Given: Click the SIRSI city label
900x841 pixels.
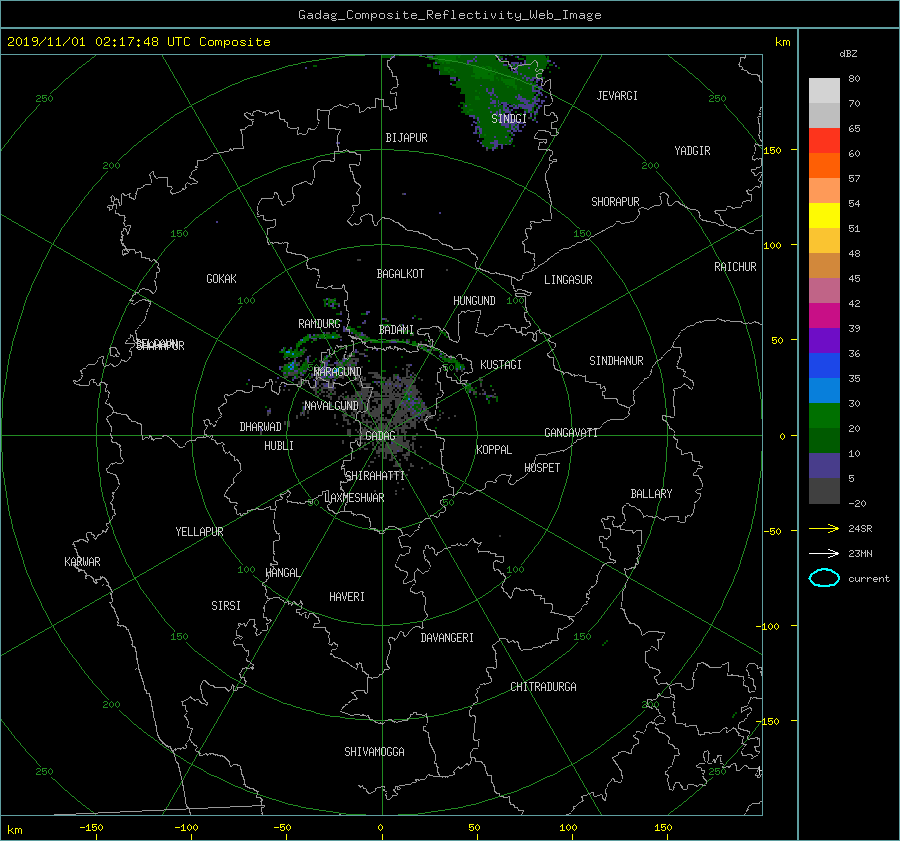Looking at the screenshot, I should coord(226,606).
